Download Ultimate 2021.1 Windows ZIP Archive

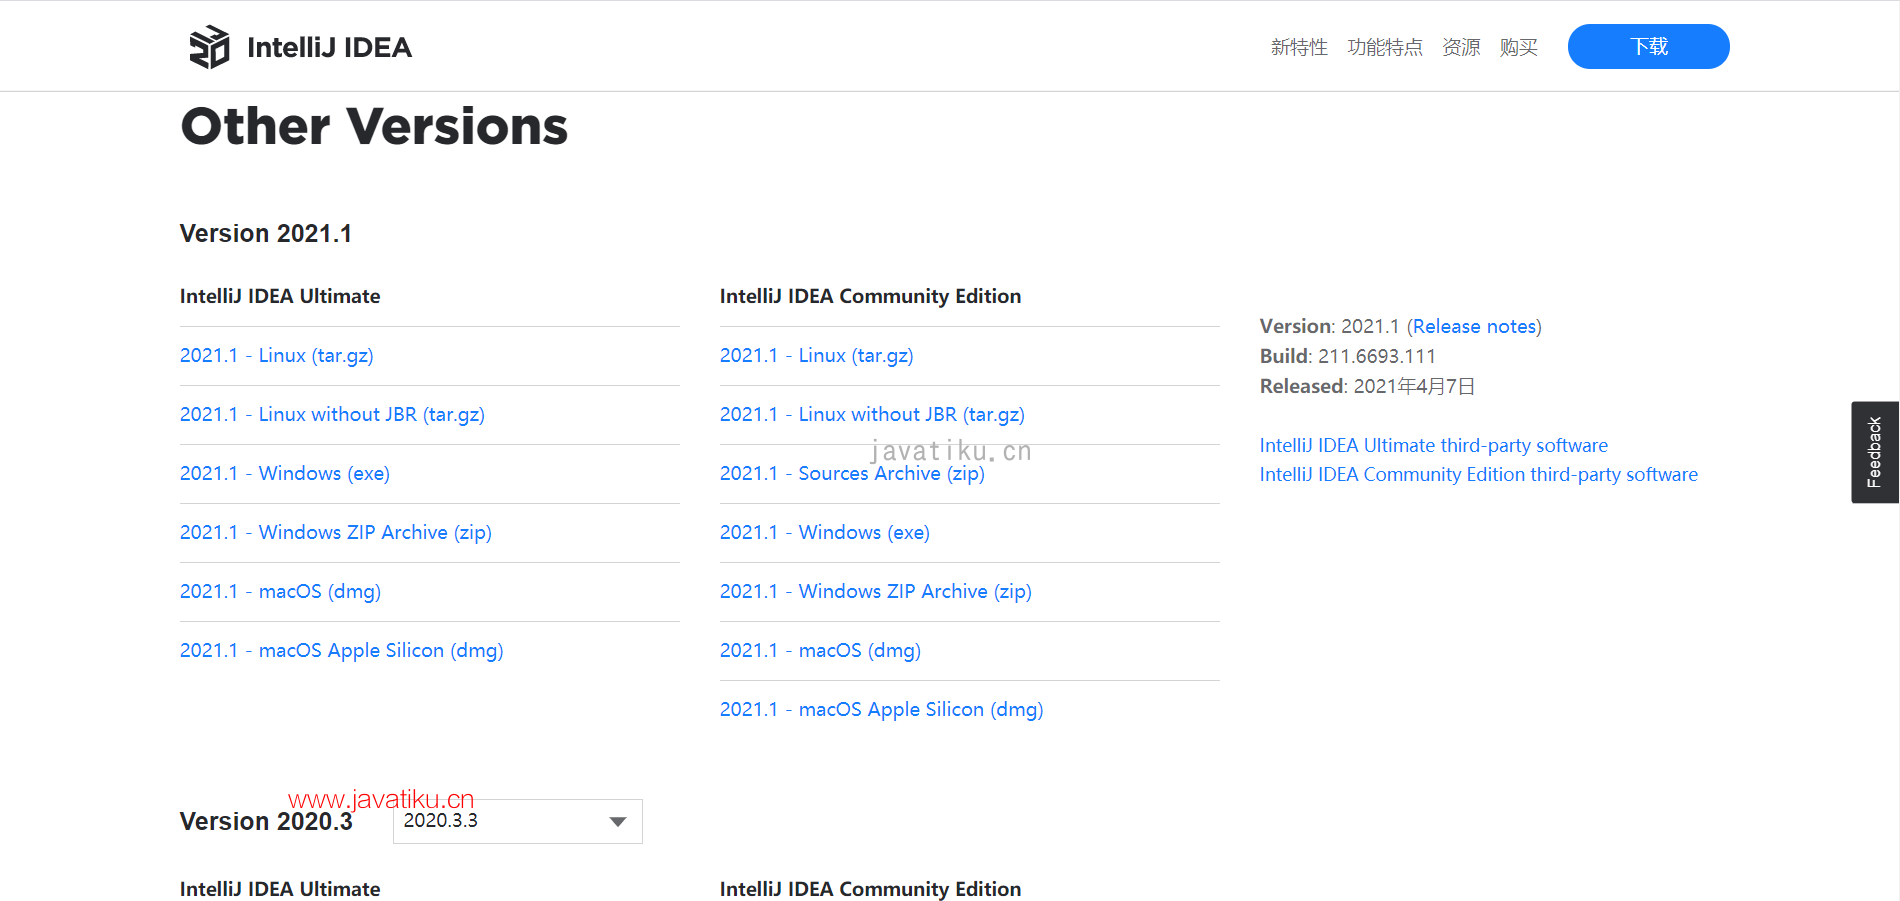336,533
